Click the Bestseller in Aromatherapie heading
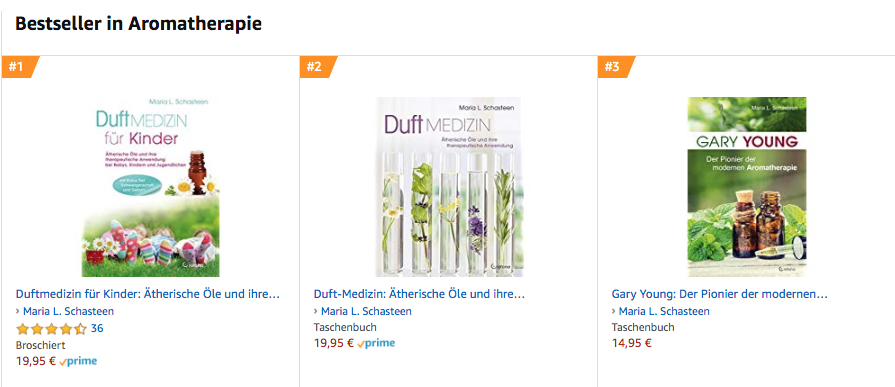 tap(138, 24)
